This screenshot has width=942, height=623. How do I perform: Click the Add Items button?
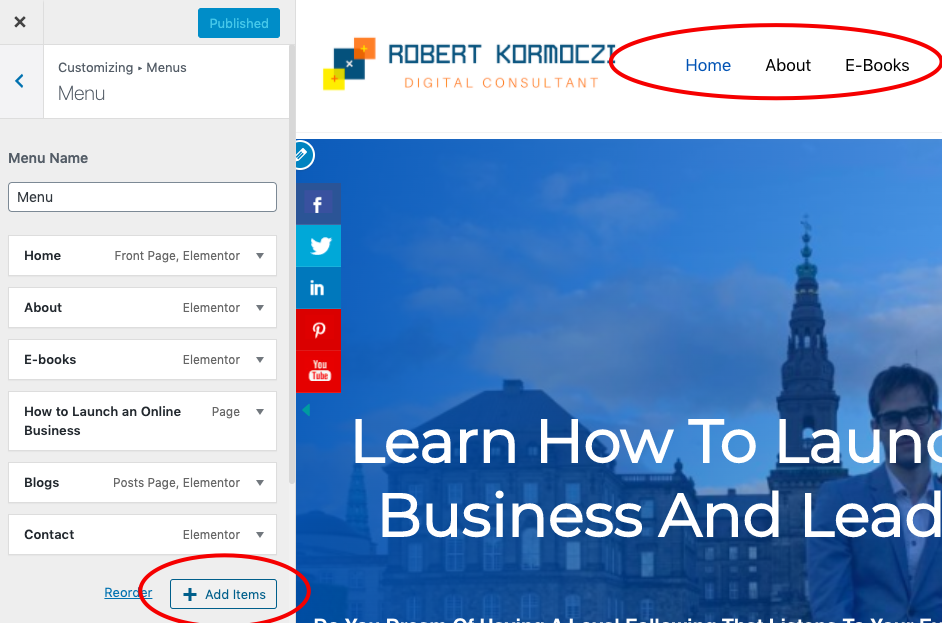223,594
